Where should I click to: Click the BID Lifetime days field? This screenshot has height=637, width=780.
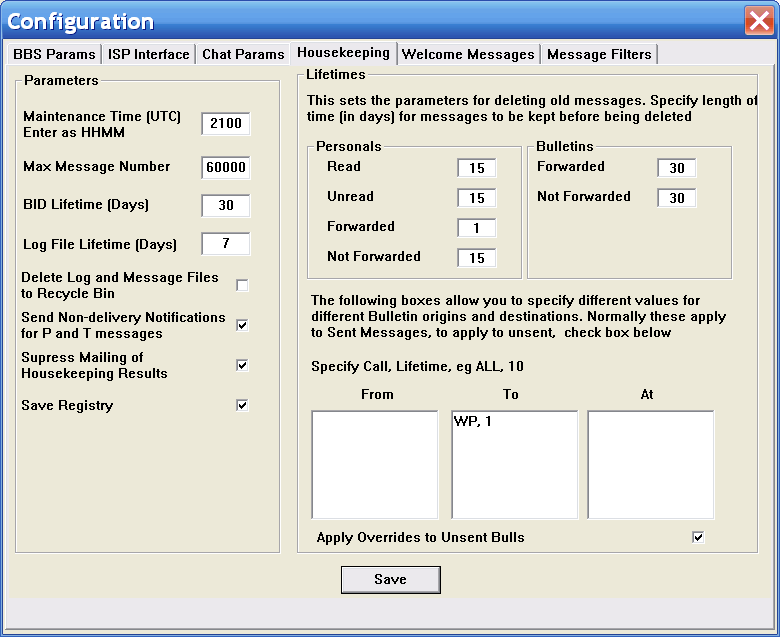(225, 206)
